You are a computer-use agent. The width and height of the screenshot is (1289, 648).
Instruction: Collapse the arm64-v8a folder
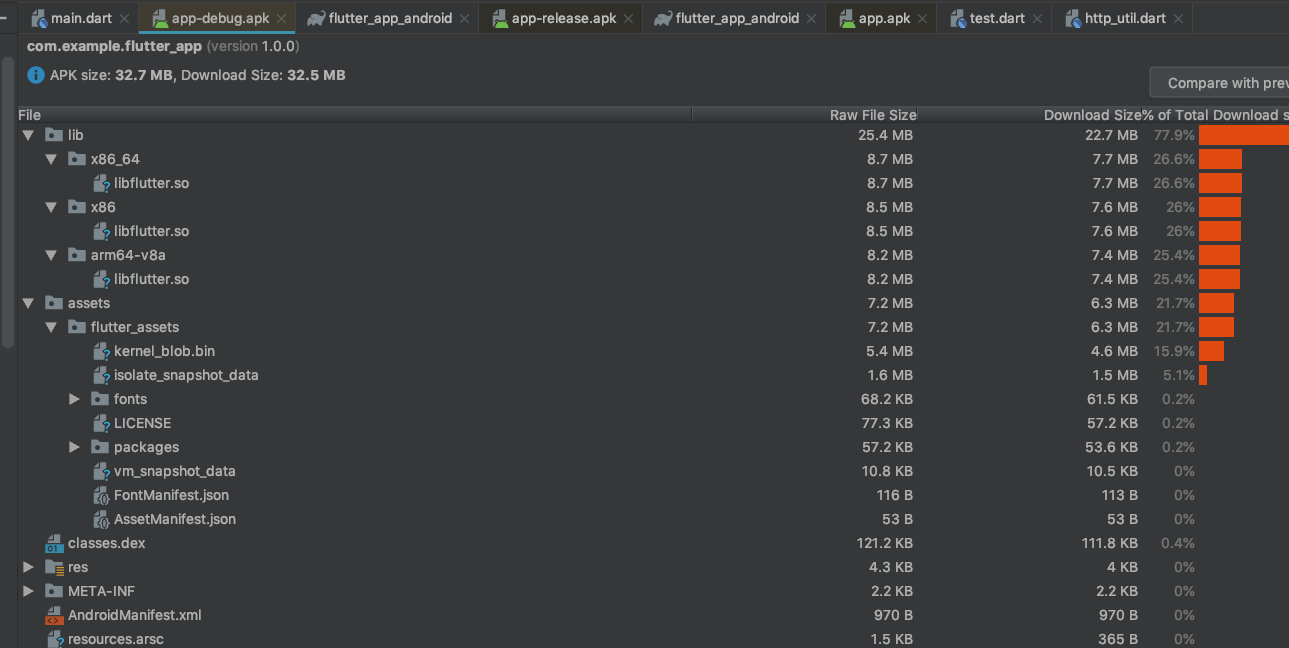(51, 255)
